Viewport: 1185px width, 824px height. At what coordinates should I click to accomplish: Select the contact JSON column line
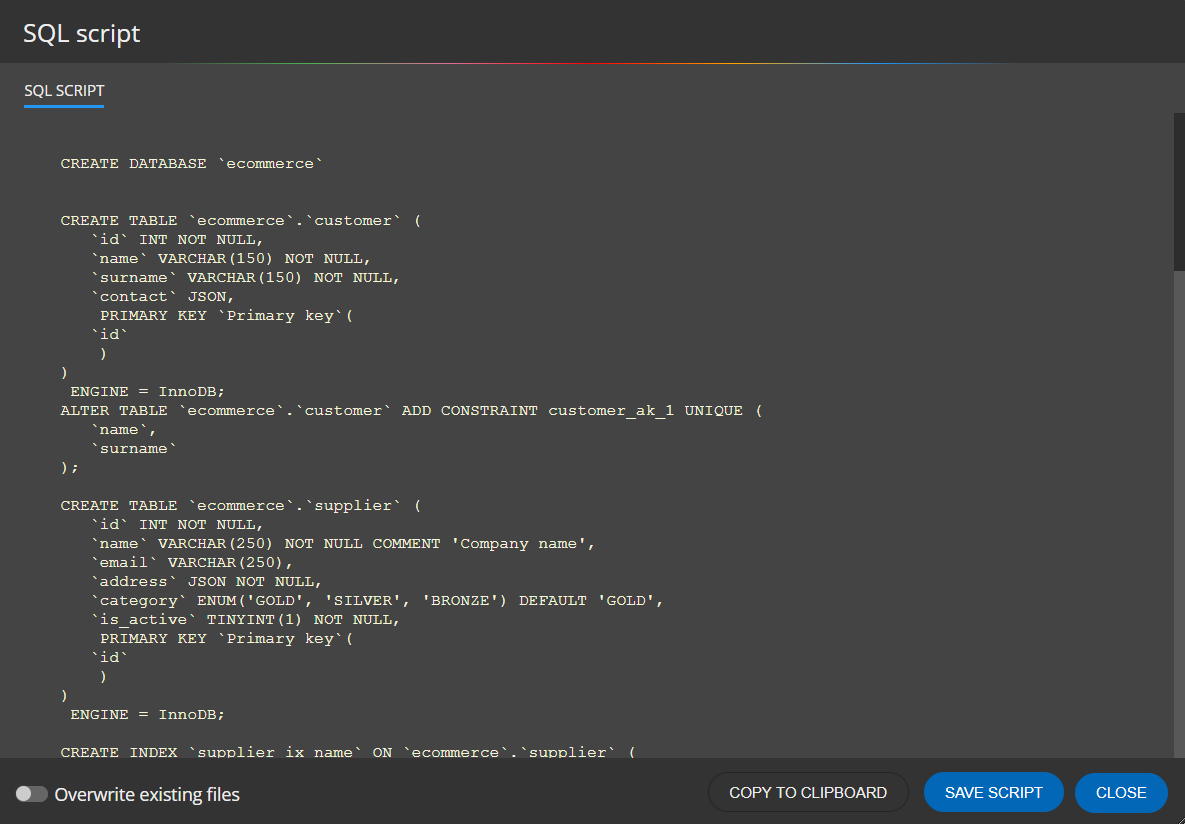click(162, 296)
